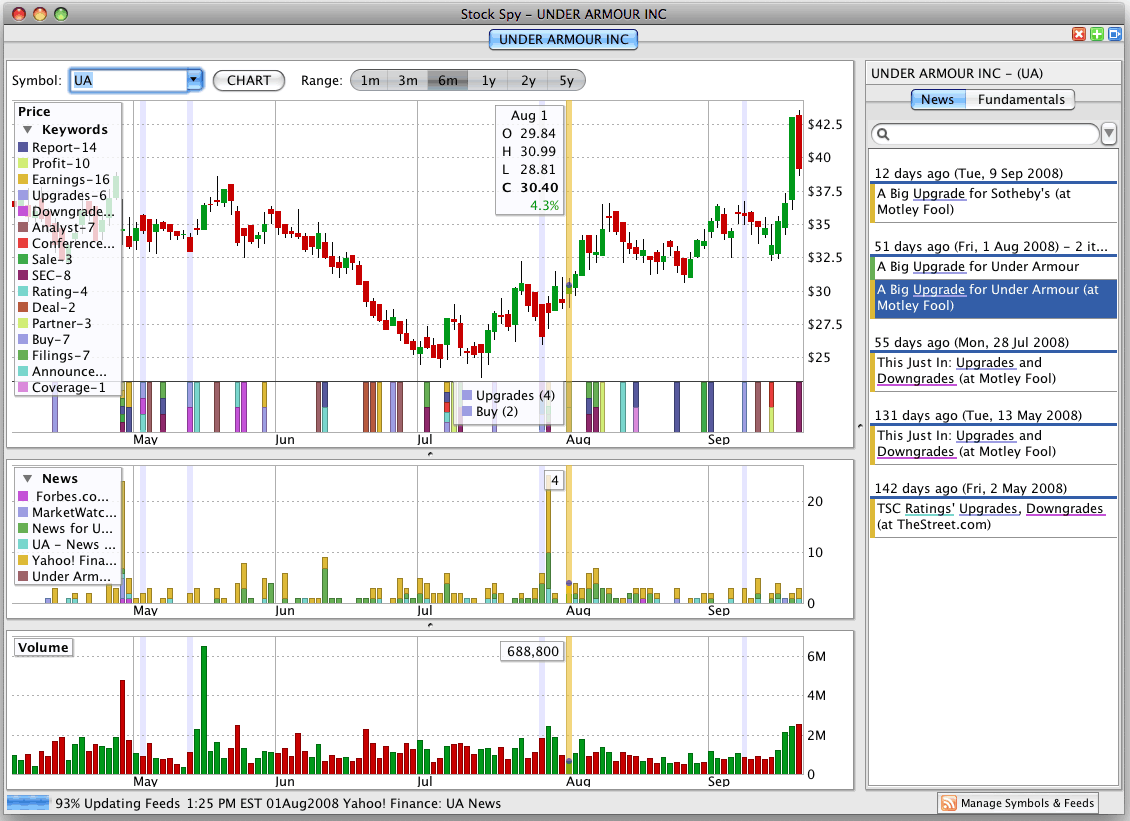Select the 6m range
1130x821 pixels.
[448, 81]
